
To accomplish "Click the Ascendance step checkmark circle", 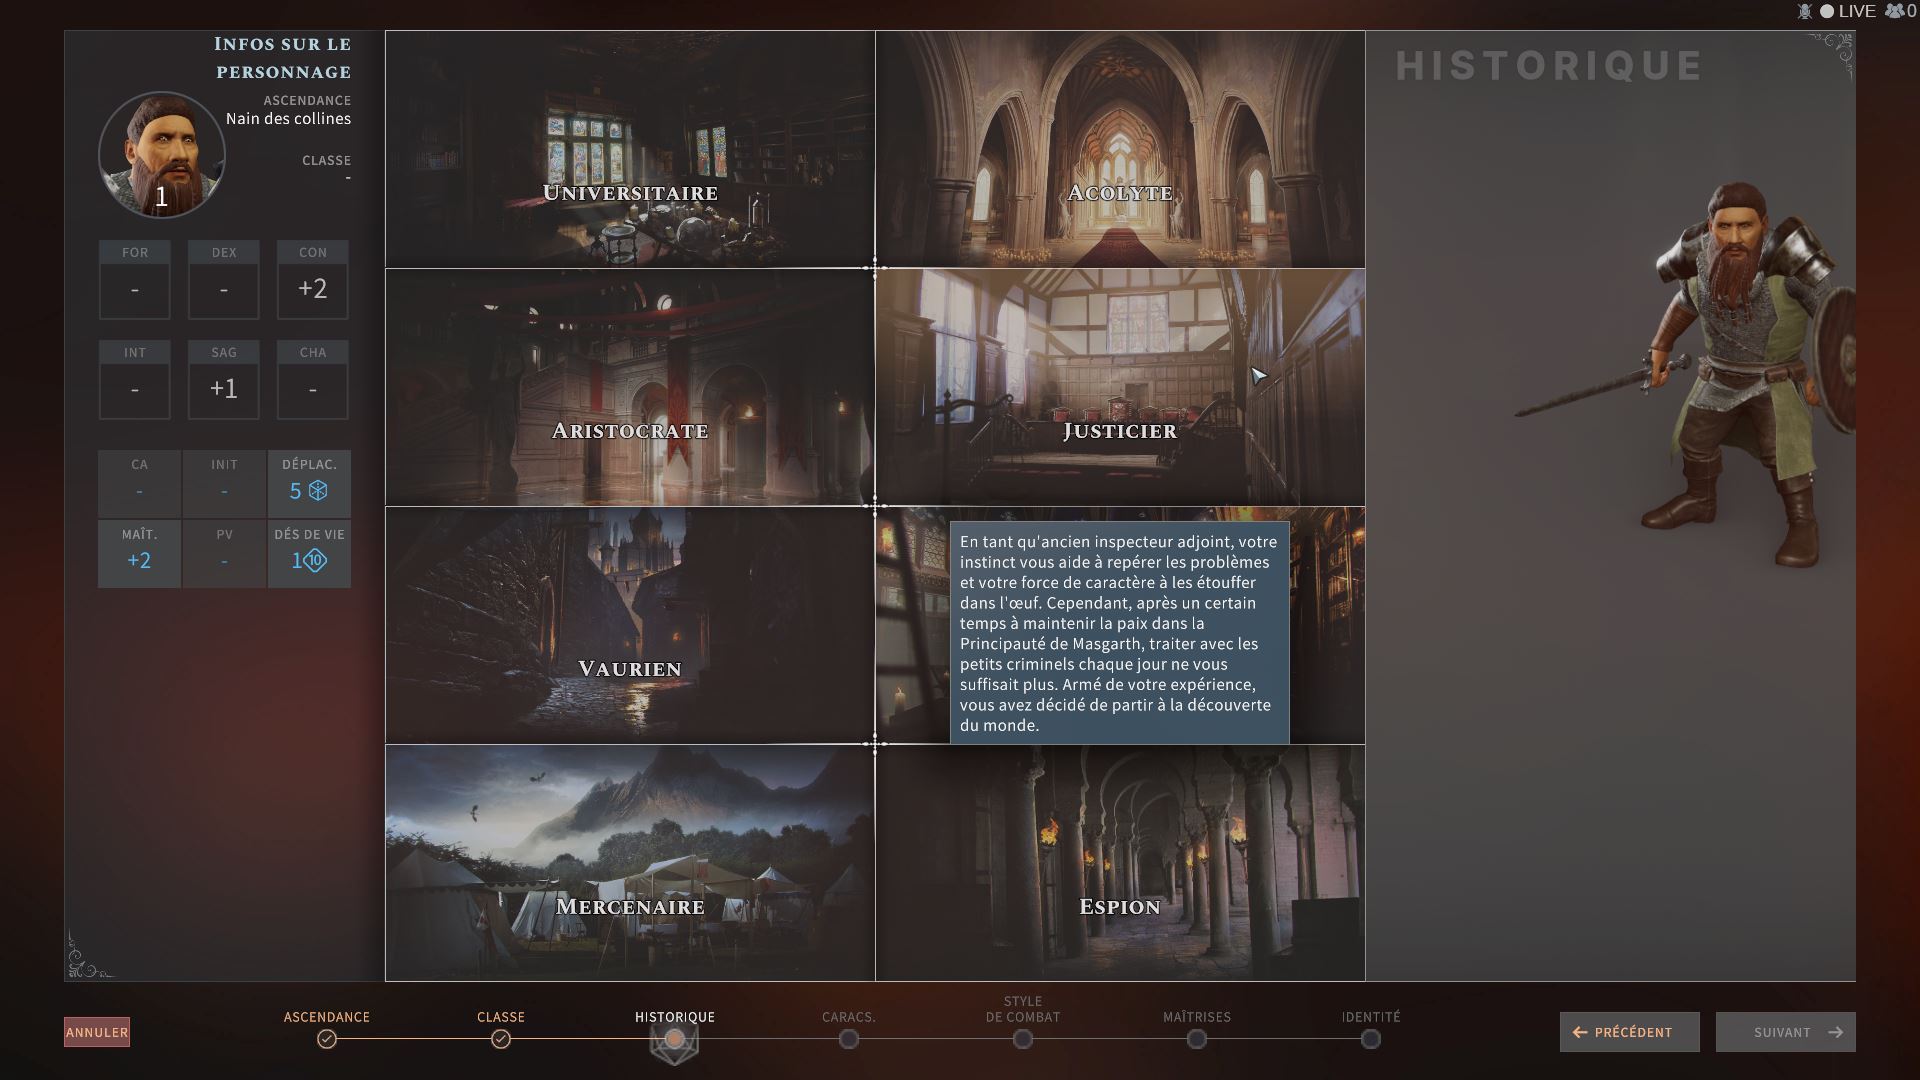I will tap(326, 1039).
